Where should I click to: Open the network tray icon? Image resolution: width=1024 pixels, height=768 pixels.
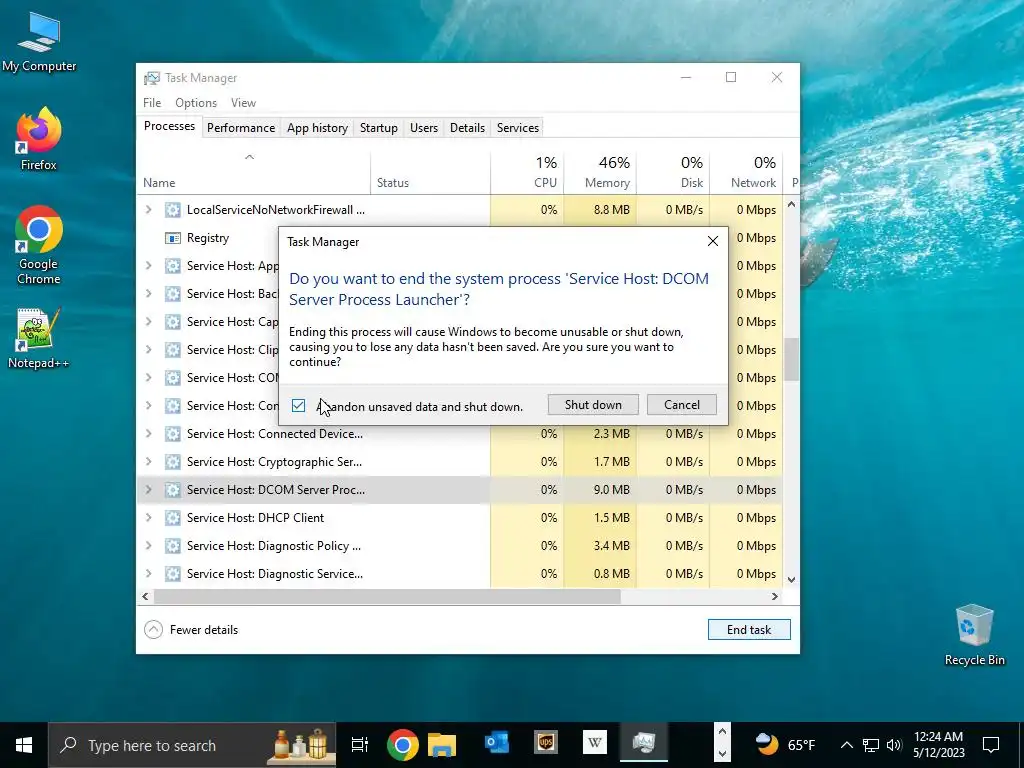(871, 745)
